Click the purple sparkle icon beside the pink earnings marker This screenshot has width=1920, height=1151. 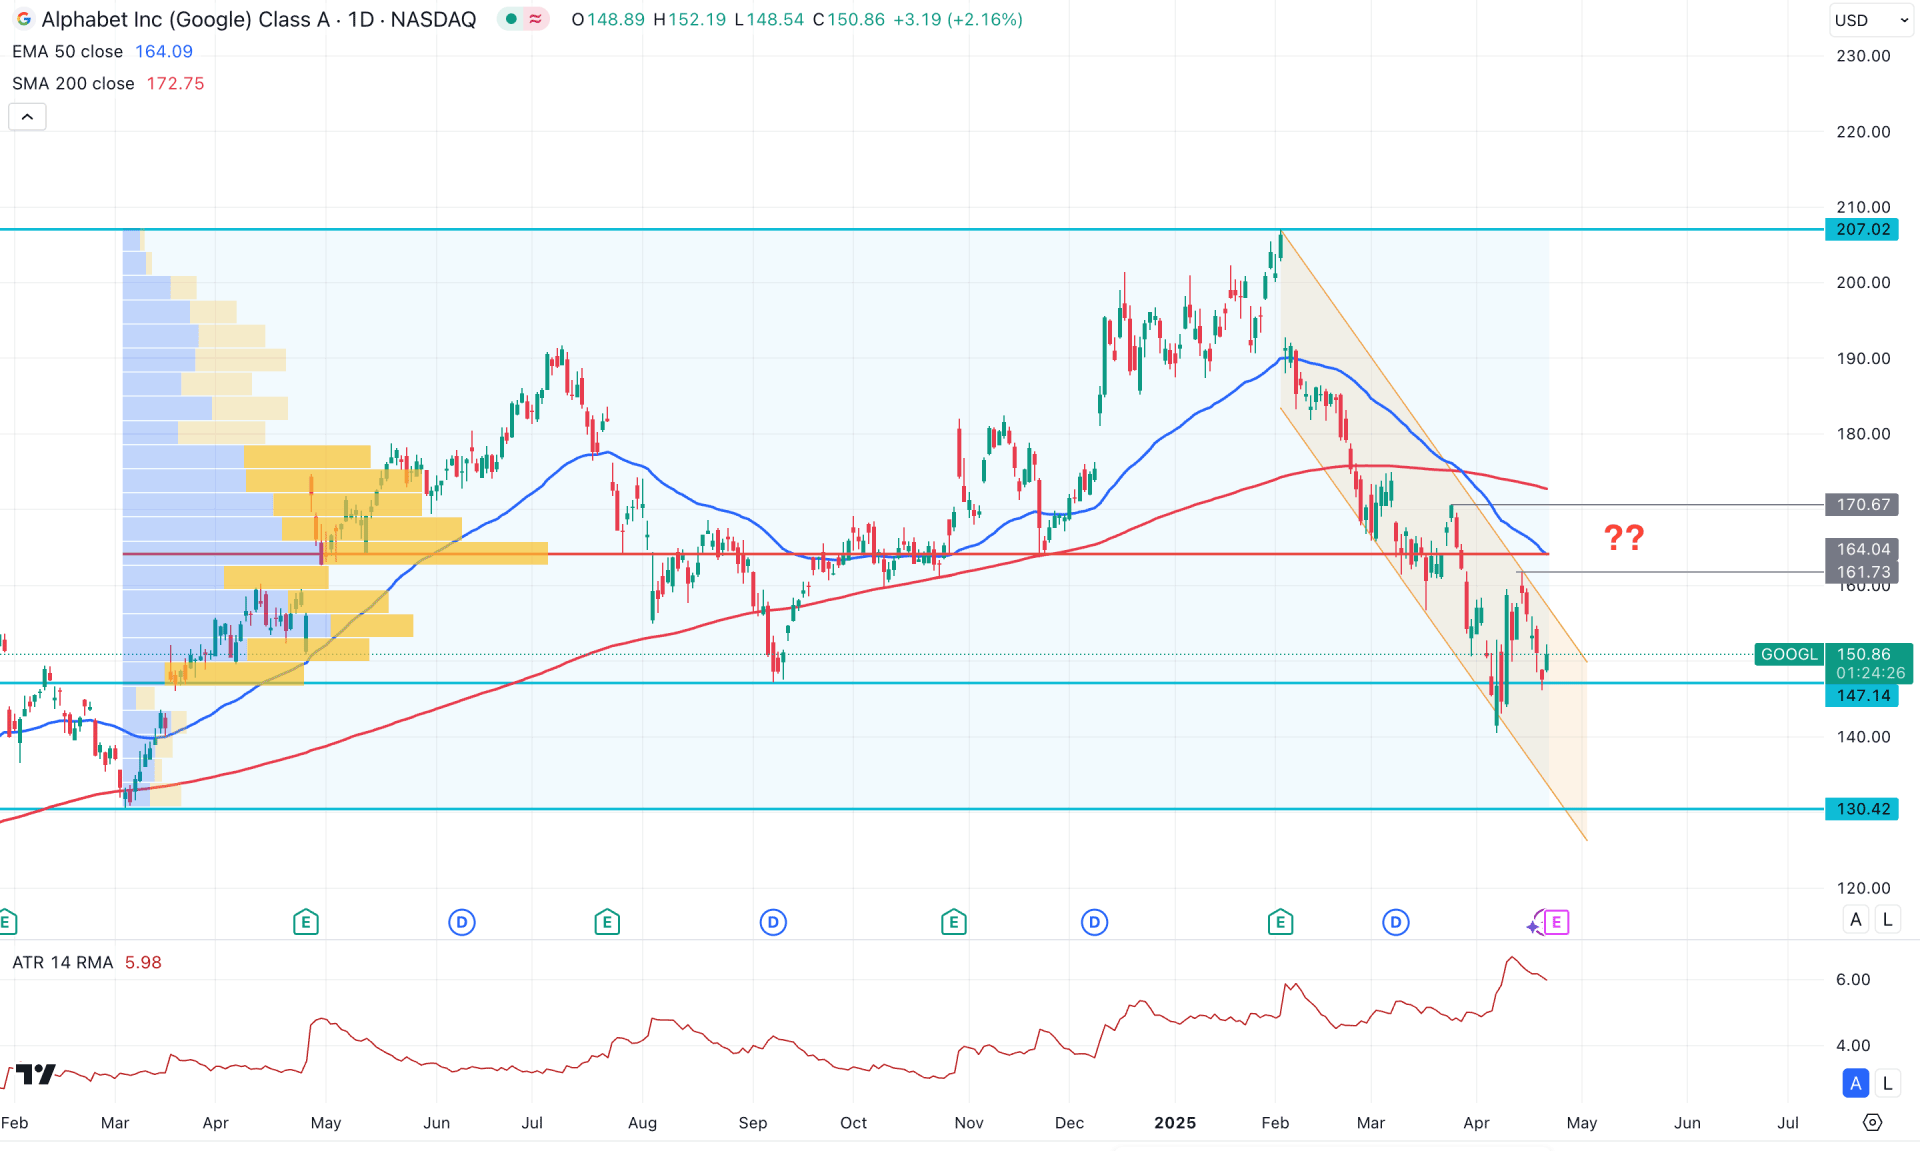(1534, 926)
